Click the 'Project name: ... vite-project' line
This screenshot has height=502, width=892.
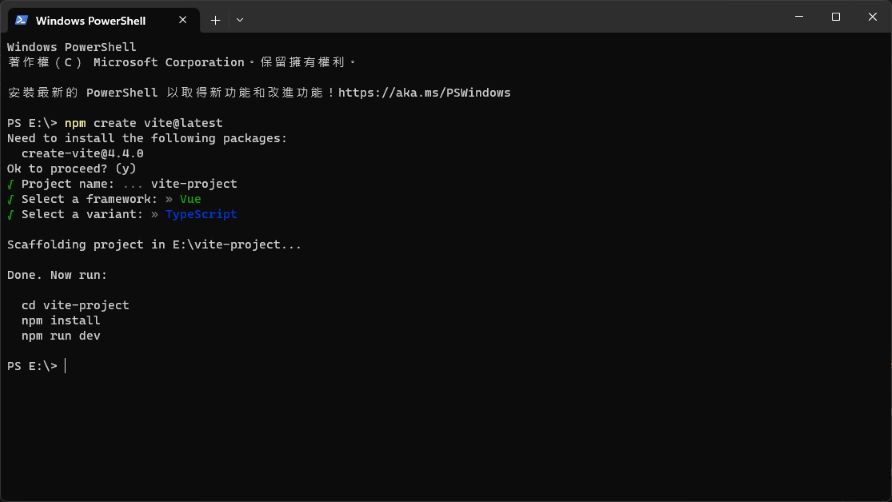point(122,184)
